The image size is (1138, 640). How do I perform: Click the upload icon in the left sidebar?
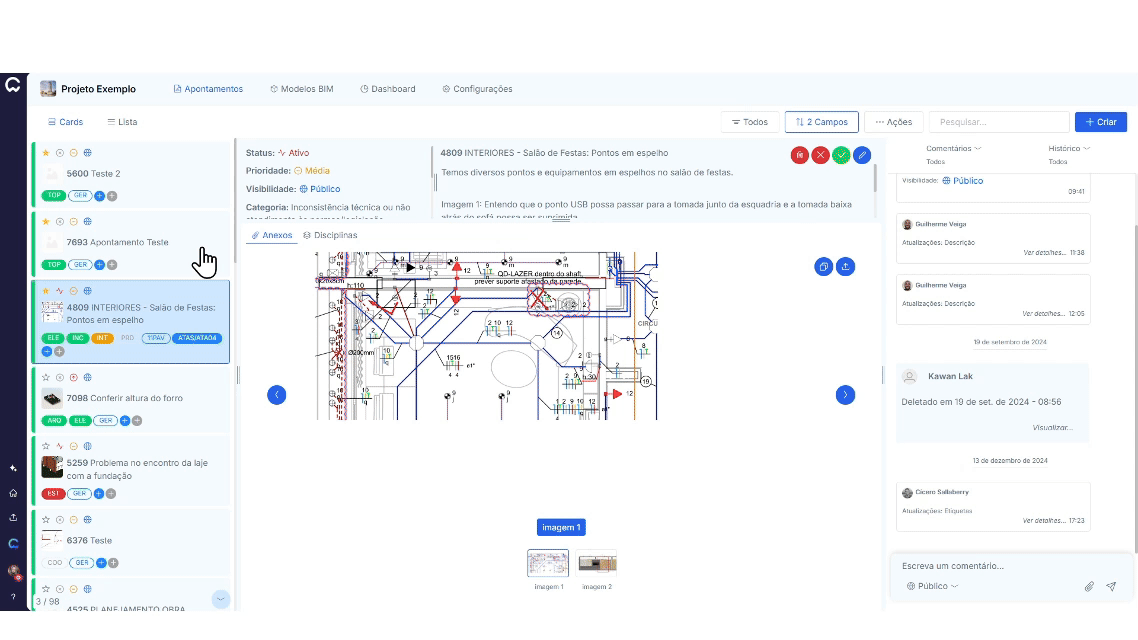point(13,517)
